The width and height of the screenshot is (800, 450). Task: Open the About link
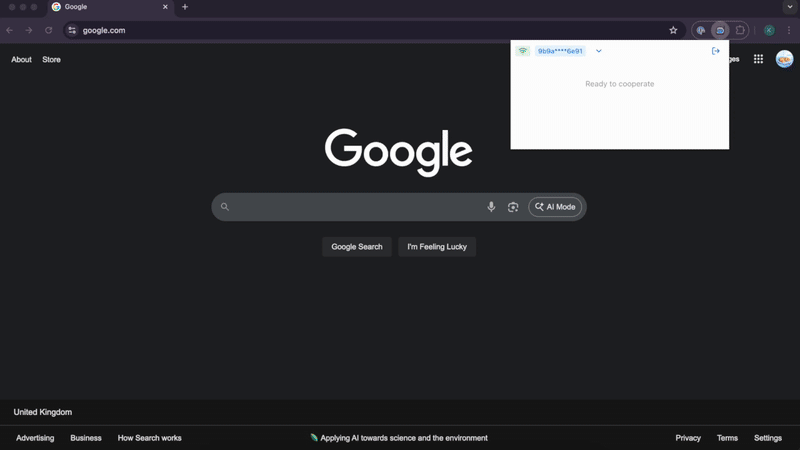point(21,60)
